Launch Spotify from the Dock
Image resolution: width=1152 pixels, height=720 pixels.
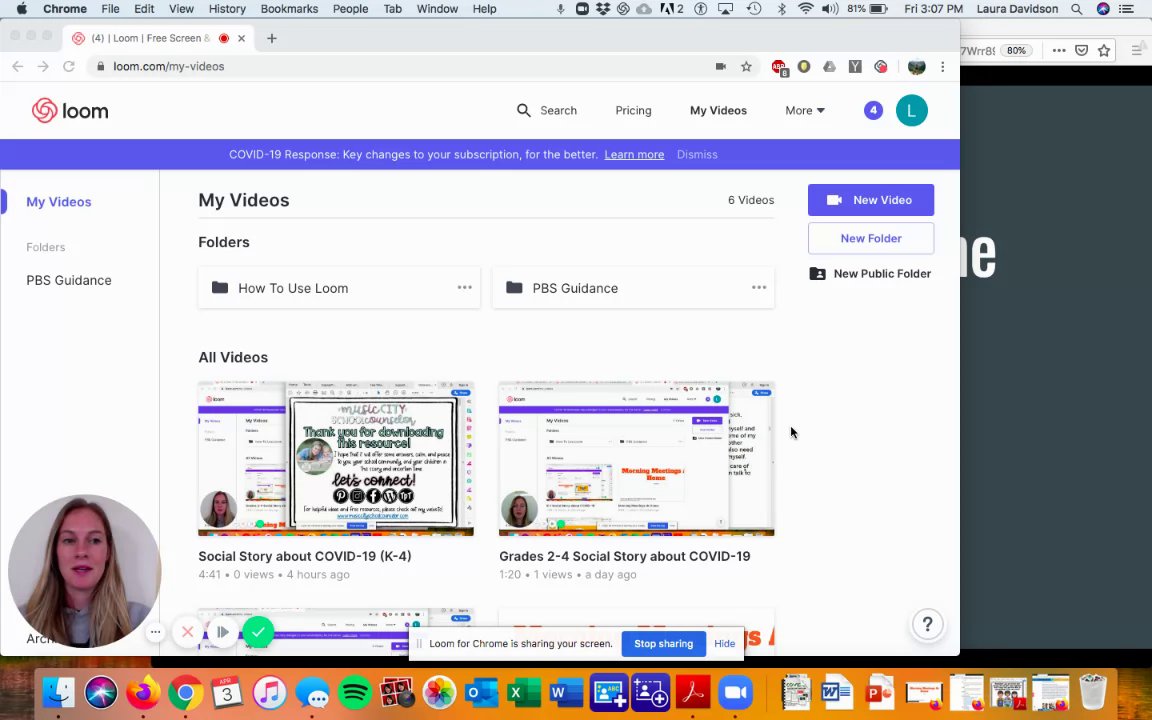coord(355,693)
